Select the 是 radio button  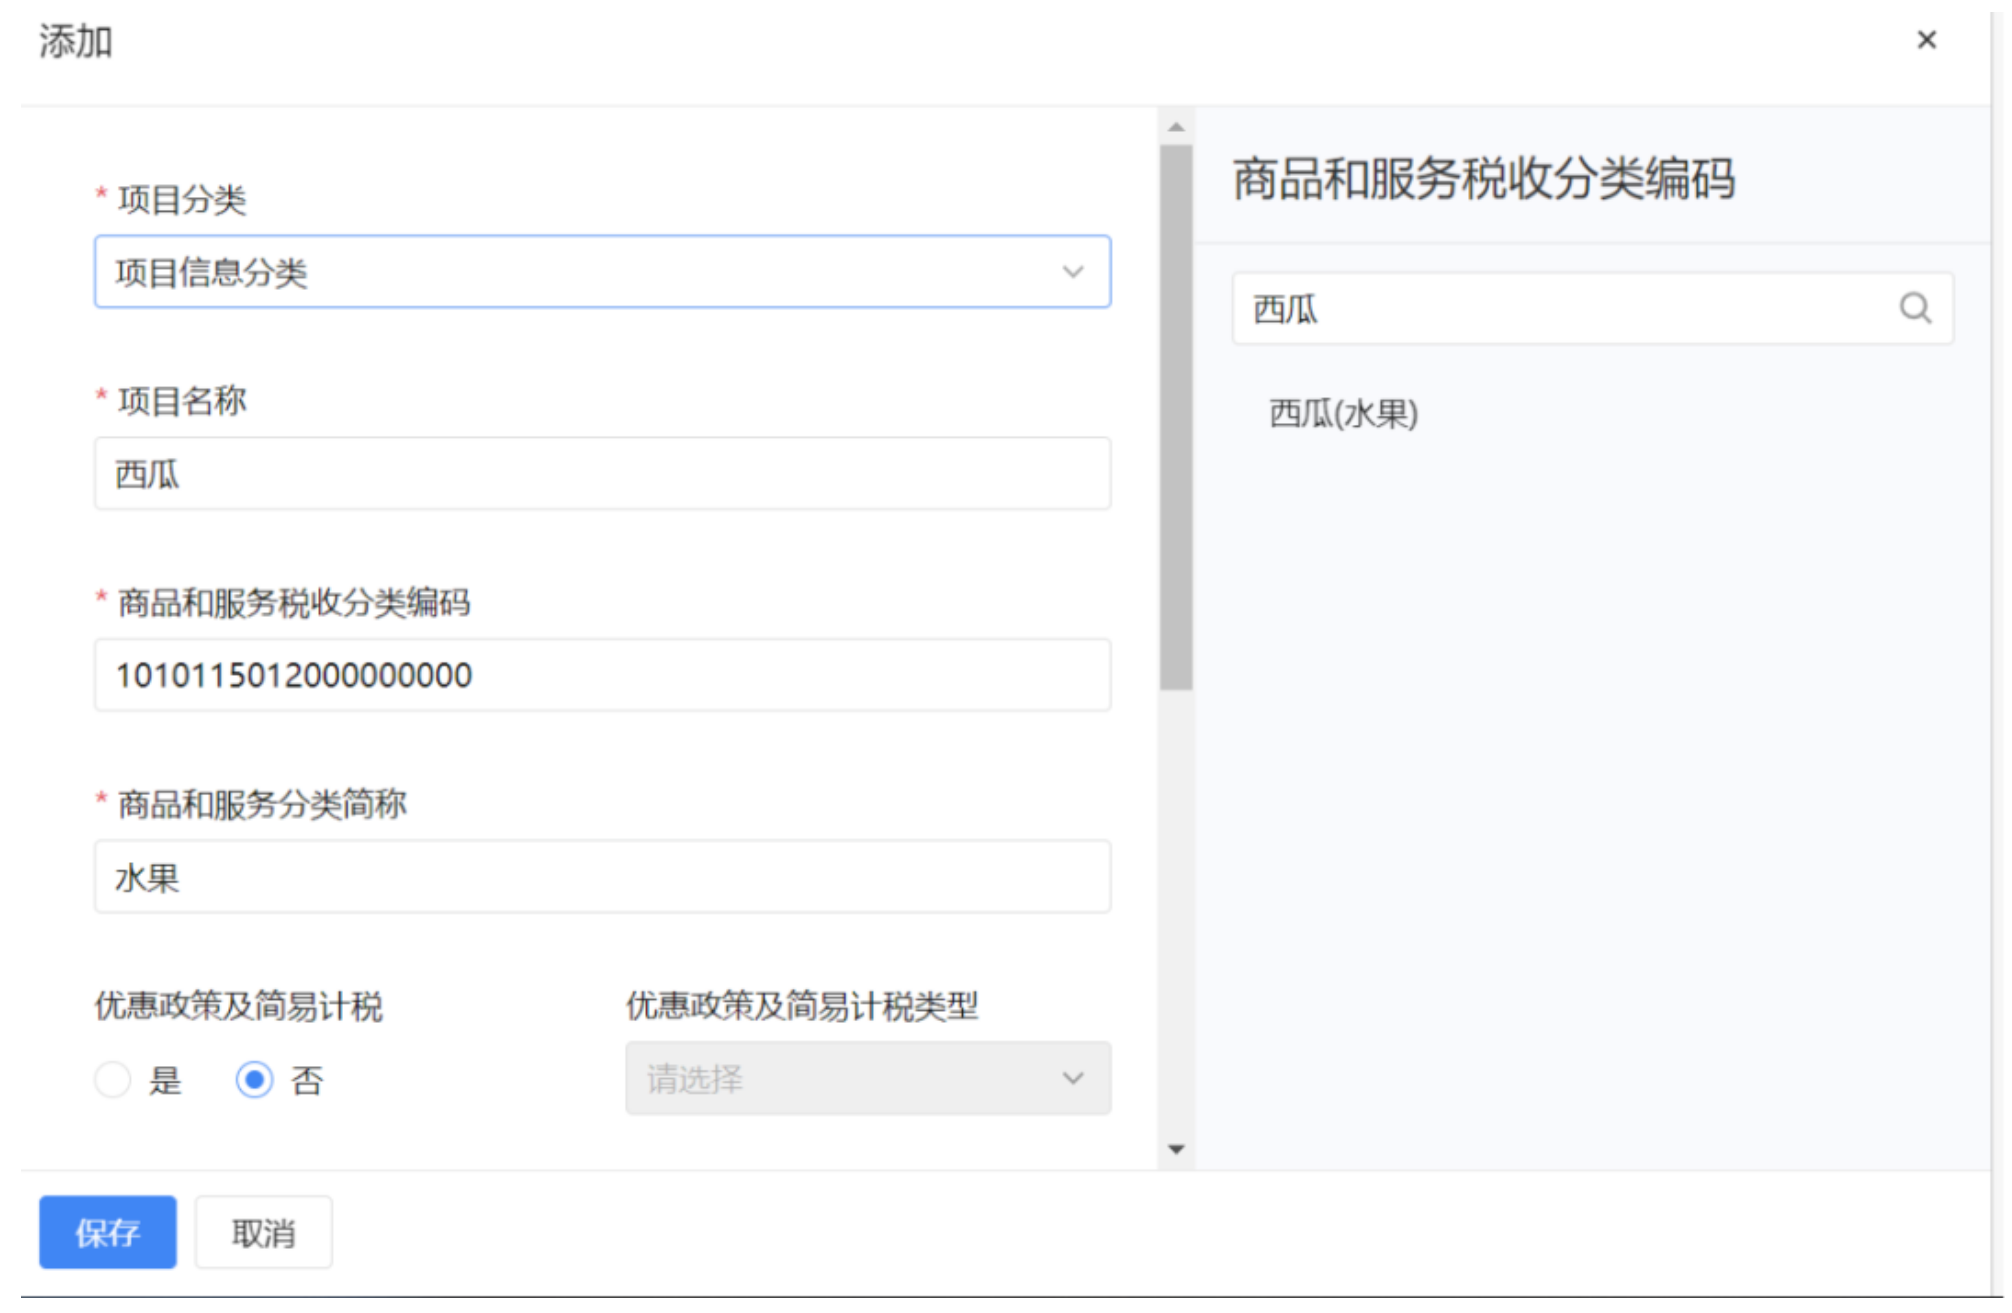113,1079
